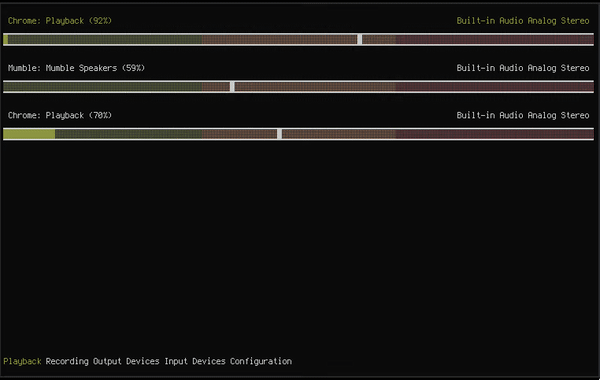
Task: Click the dark green zone of the Mumble bar
Action: tap(103, 87)
